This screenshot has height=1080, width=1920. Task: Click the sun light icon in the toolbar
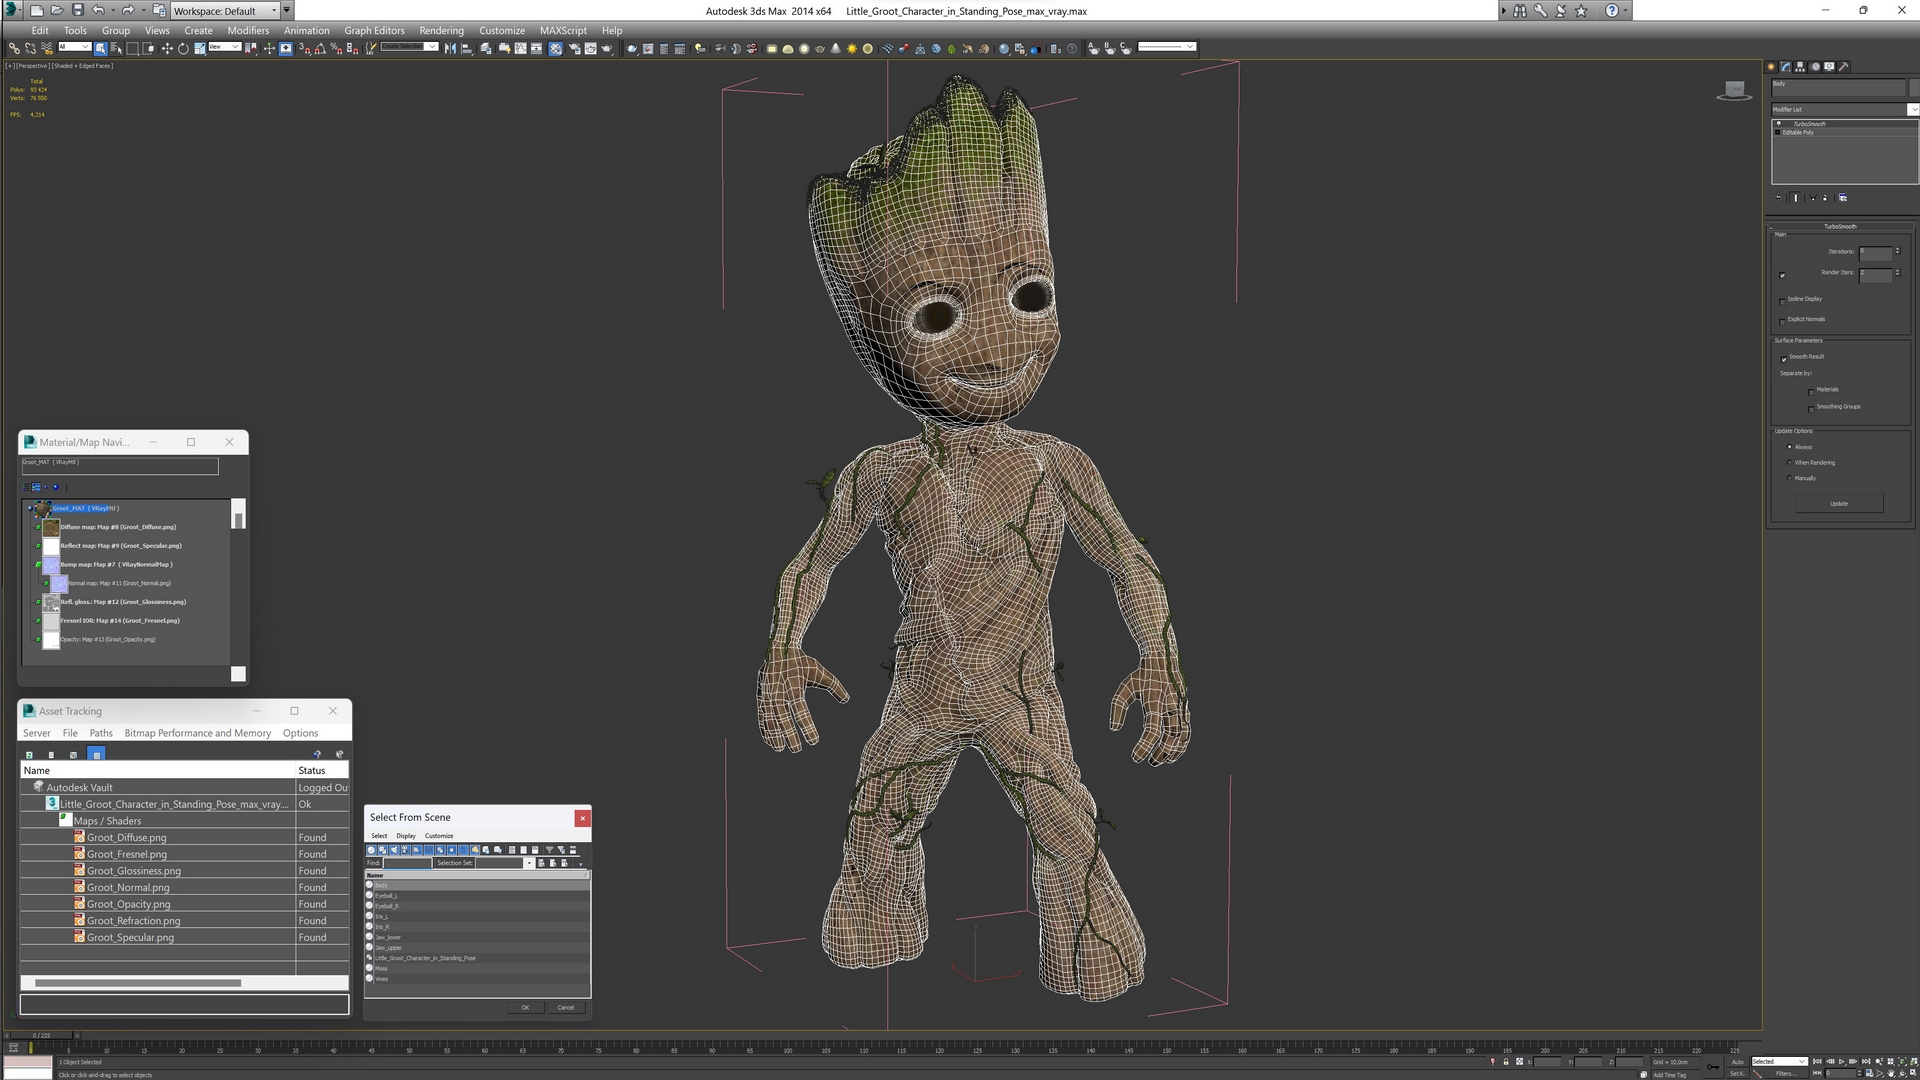point(852,48)
